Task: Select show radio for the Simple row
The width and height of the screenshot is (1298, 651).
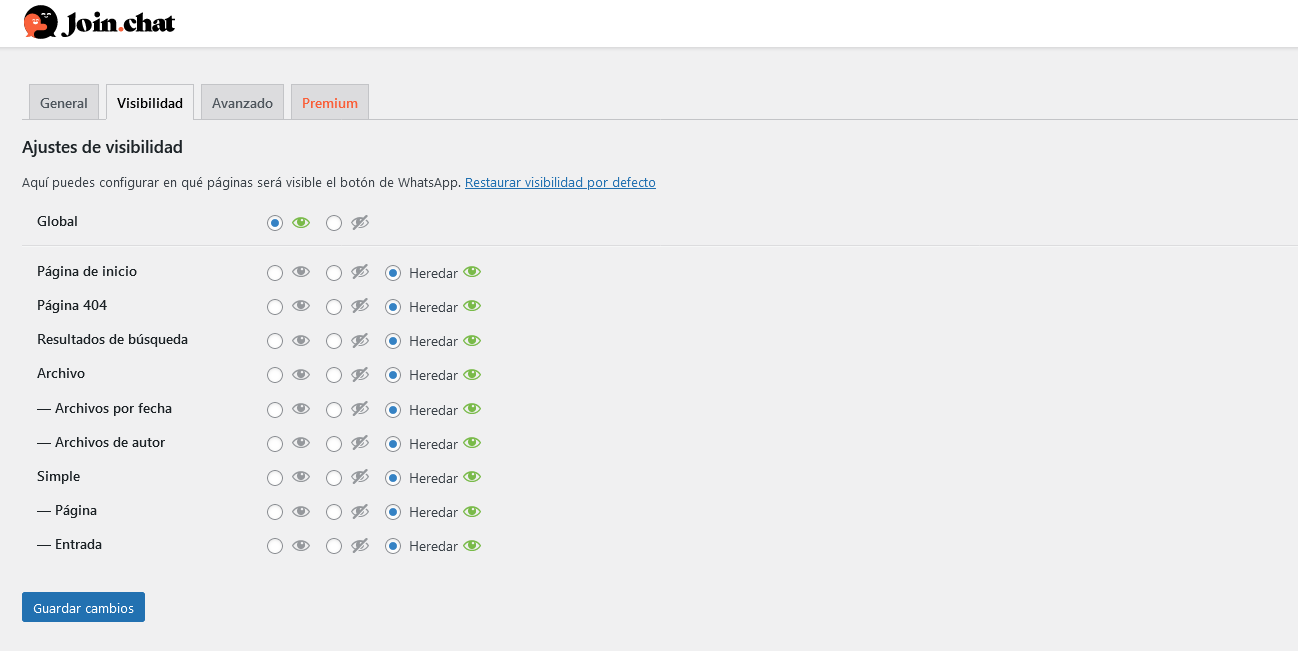Action: coord(275,478)
